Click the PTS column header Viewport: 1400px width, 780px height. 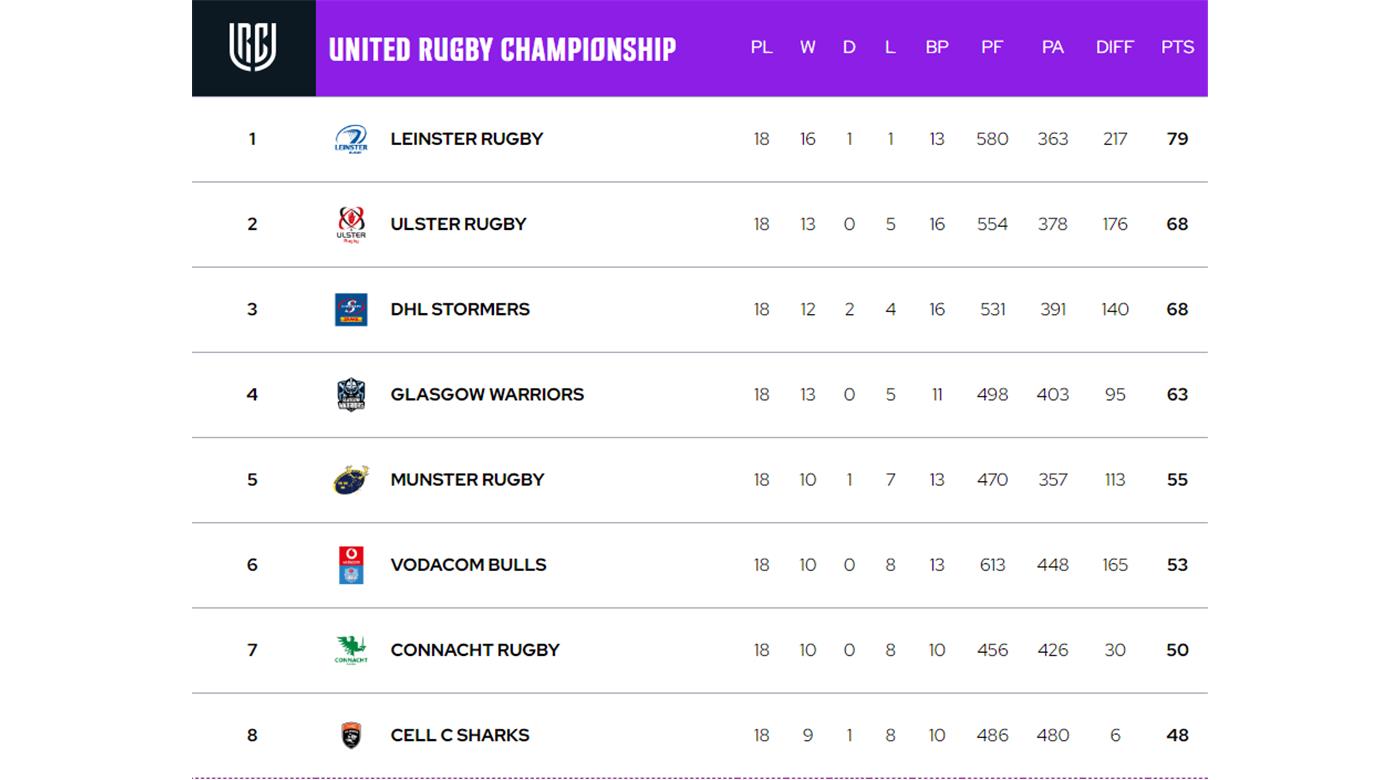(1177, 47)
